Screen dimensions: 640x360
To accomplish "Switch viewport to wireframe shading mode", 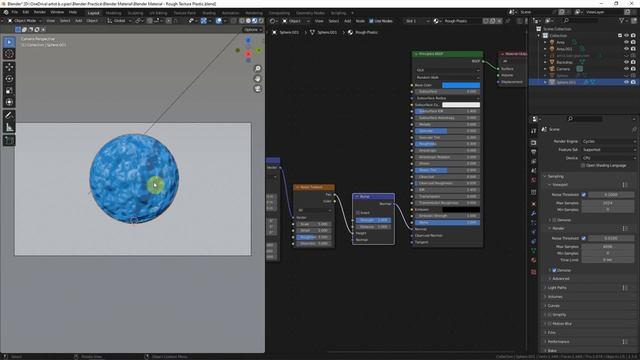I will coord(242,20).
